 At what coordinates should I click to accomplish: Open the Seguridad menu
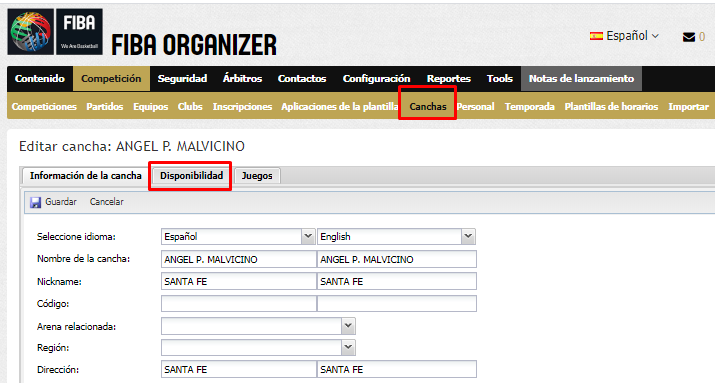pyautogui.click(x=182, y=78)
